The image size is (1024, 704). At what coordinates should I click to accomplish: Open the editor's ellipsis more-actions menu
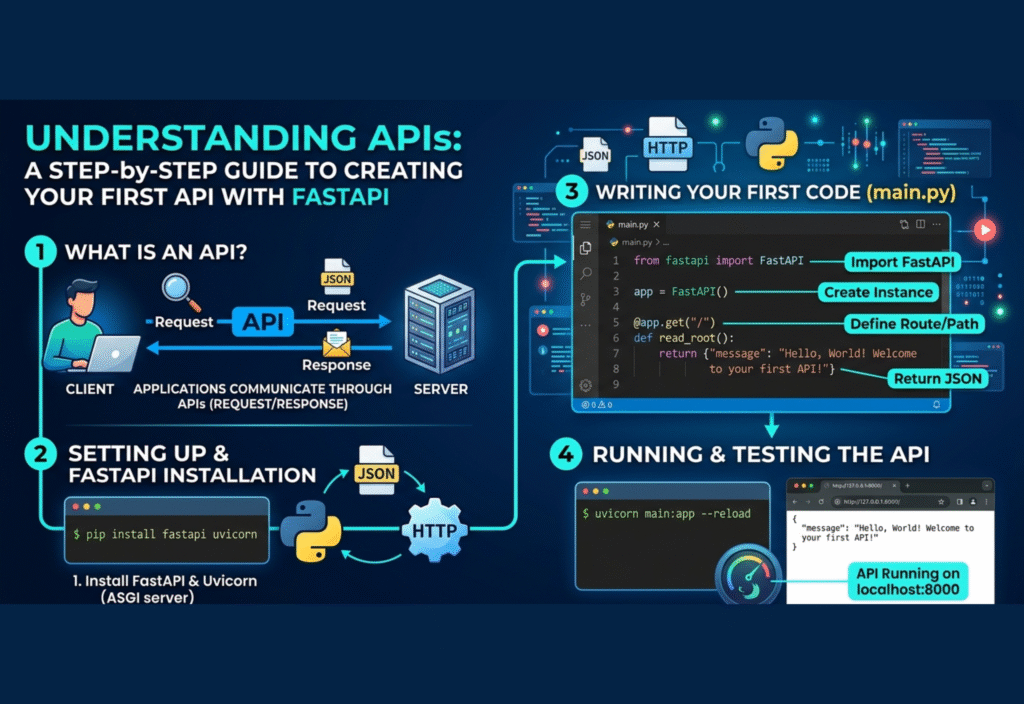pyautogui.click(x=936, y=224)
